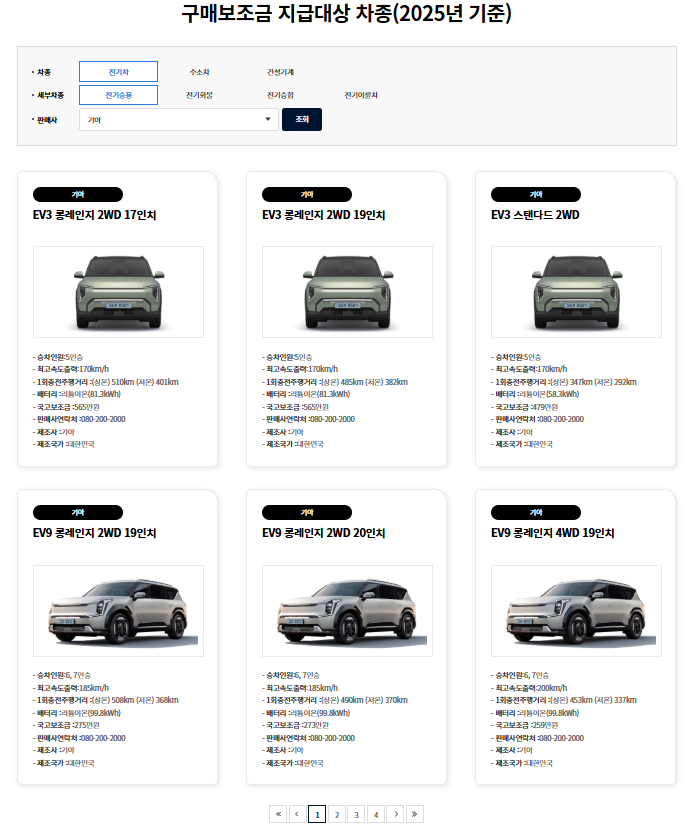Click the title EV3 롱레인지 2WD 19인치
695x829 pixels.
(x=323, y=215)
